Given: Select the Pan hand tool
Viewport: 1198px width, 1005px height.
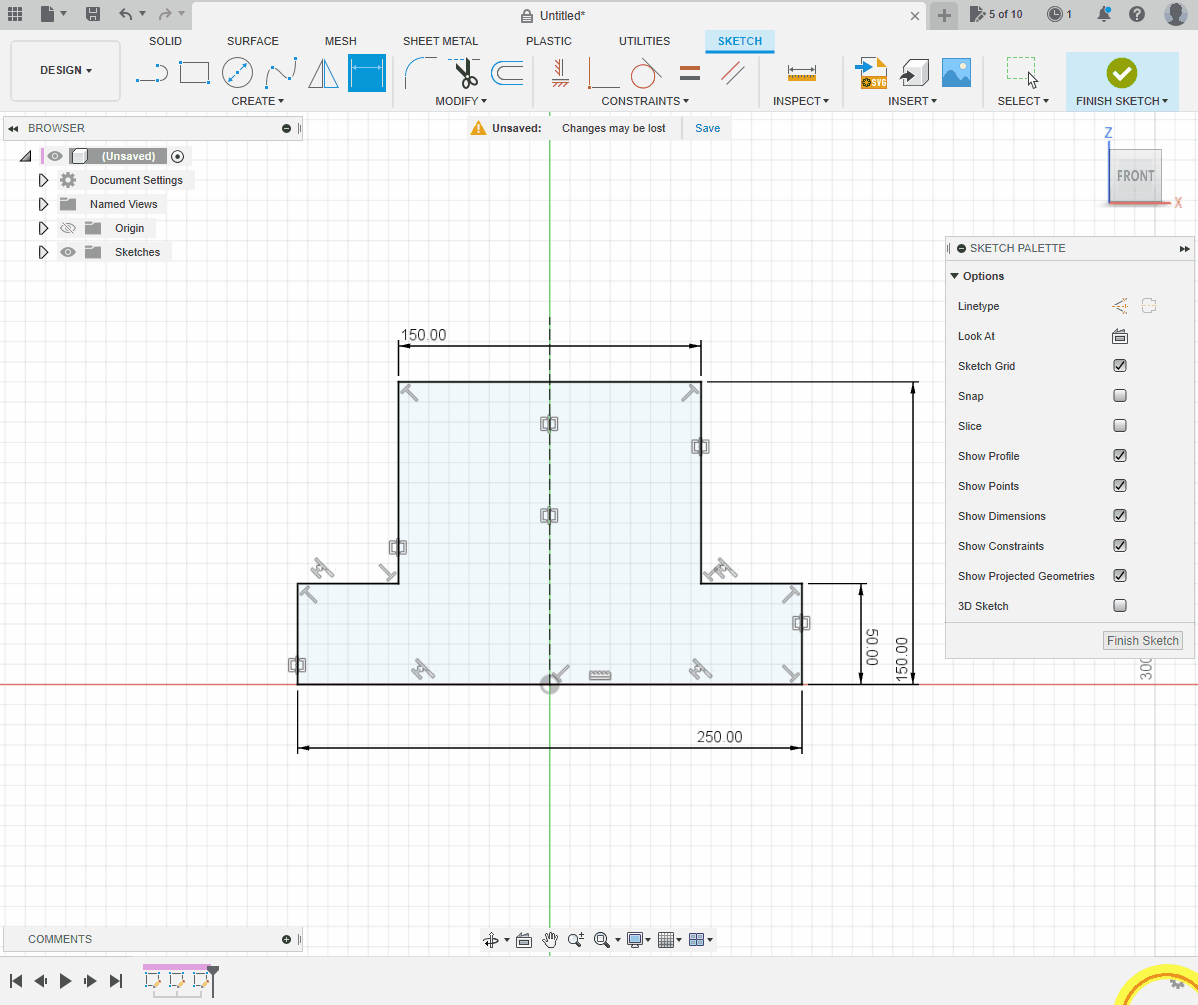Looking at the screenshot, I should click(x=549, y=940).
